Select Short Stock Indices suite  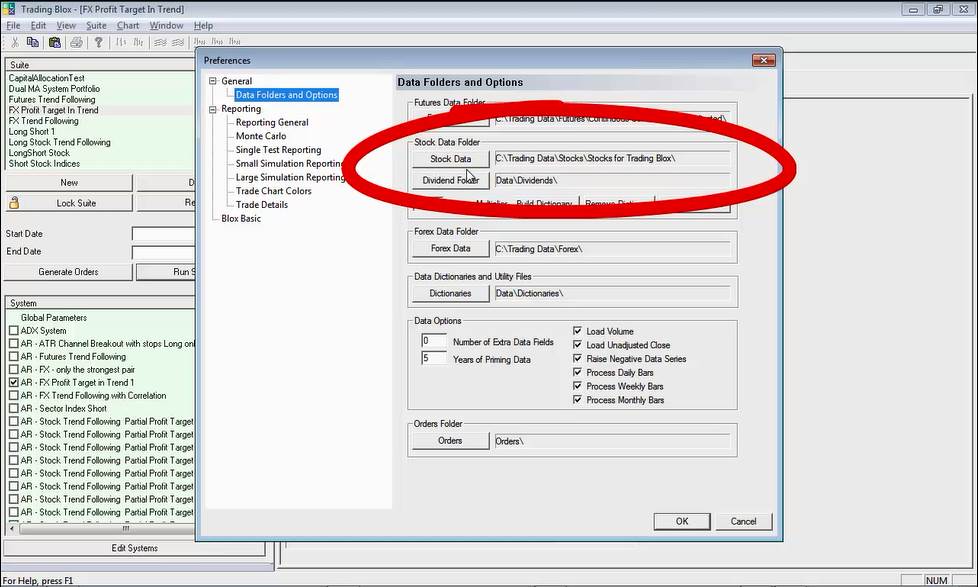point(44,163)
